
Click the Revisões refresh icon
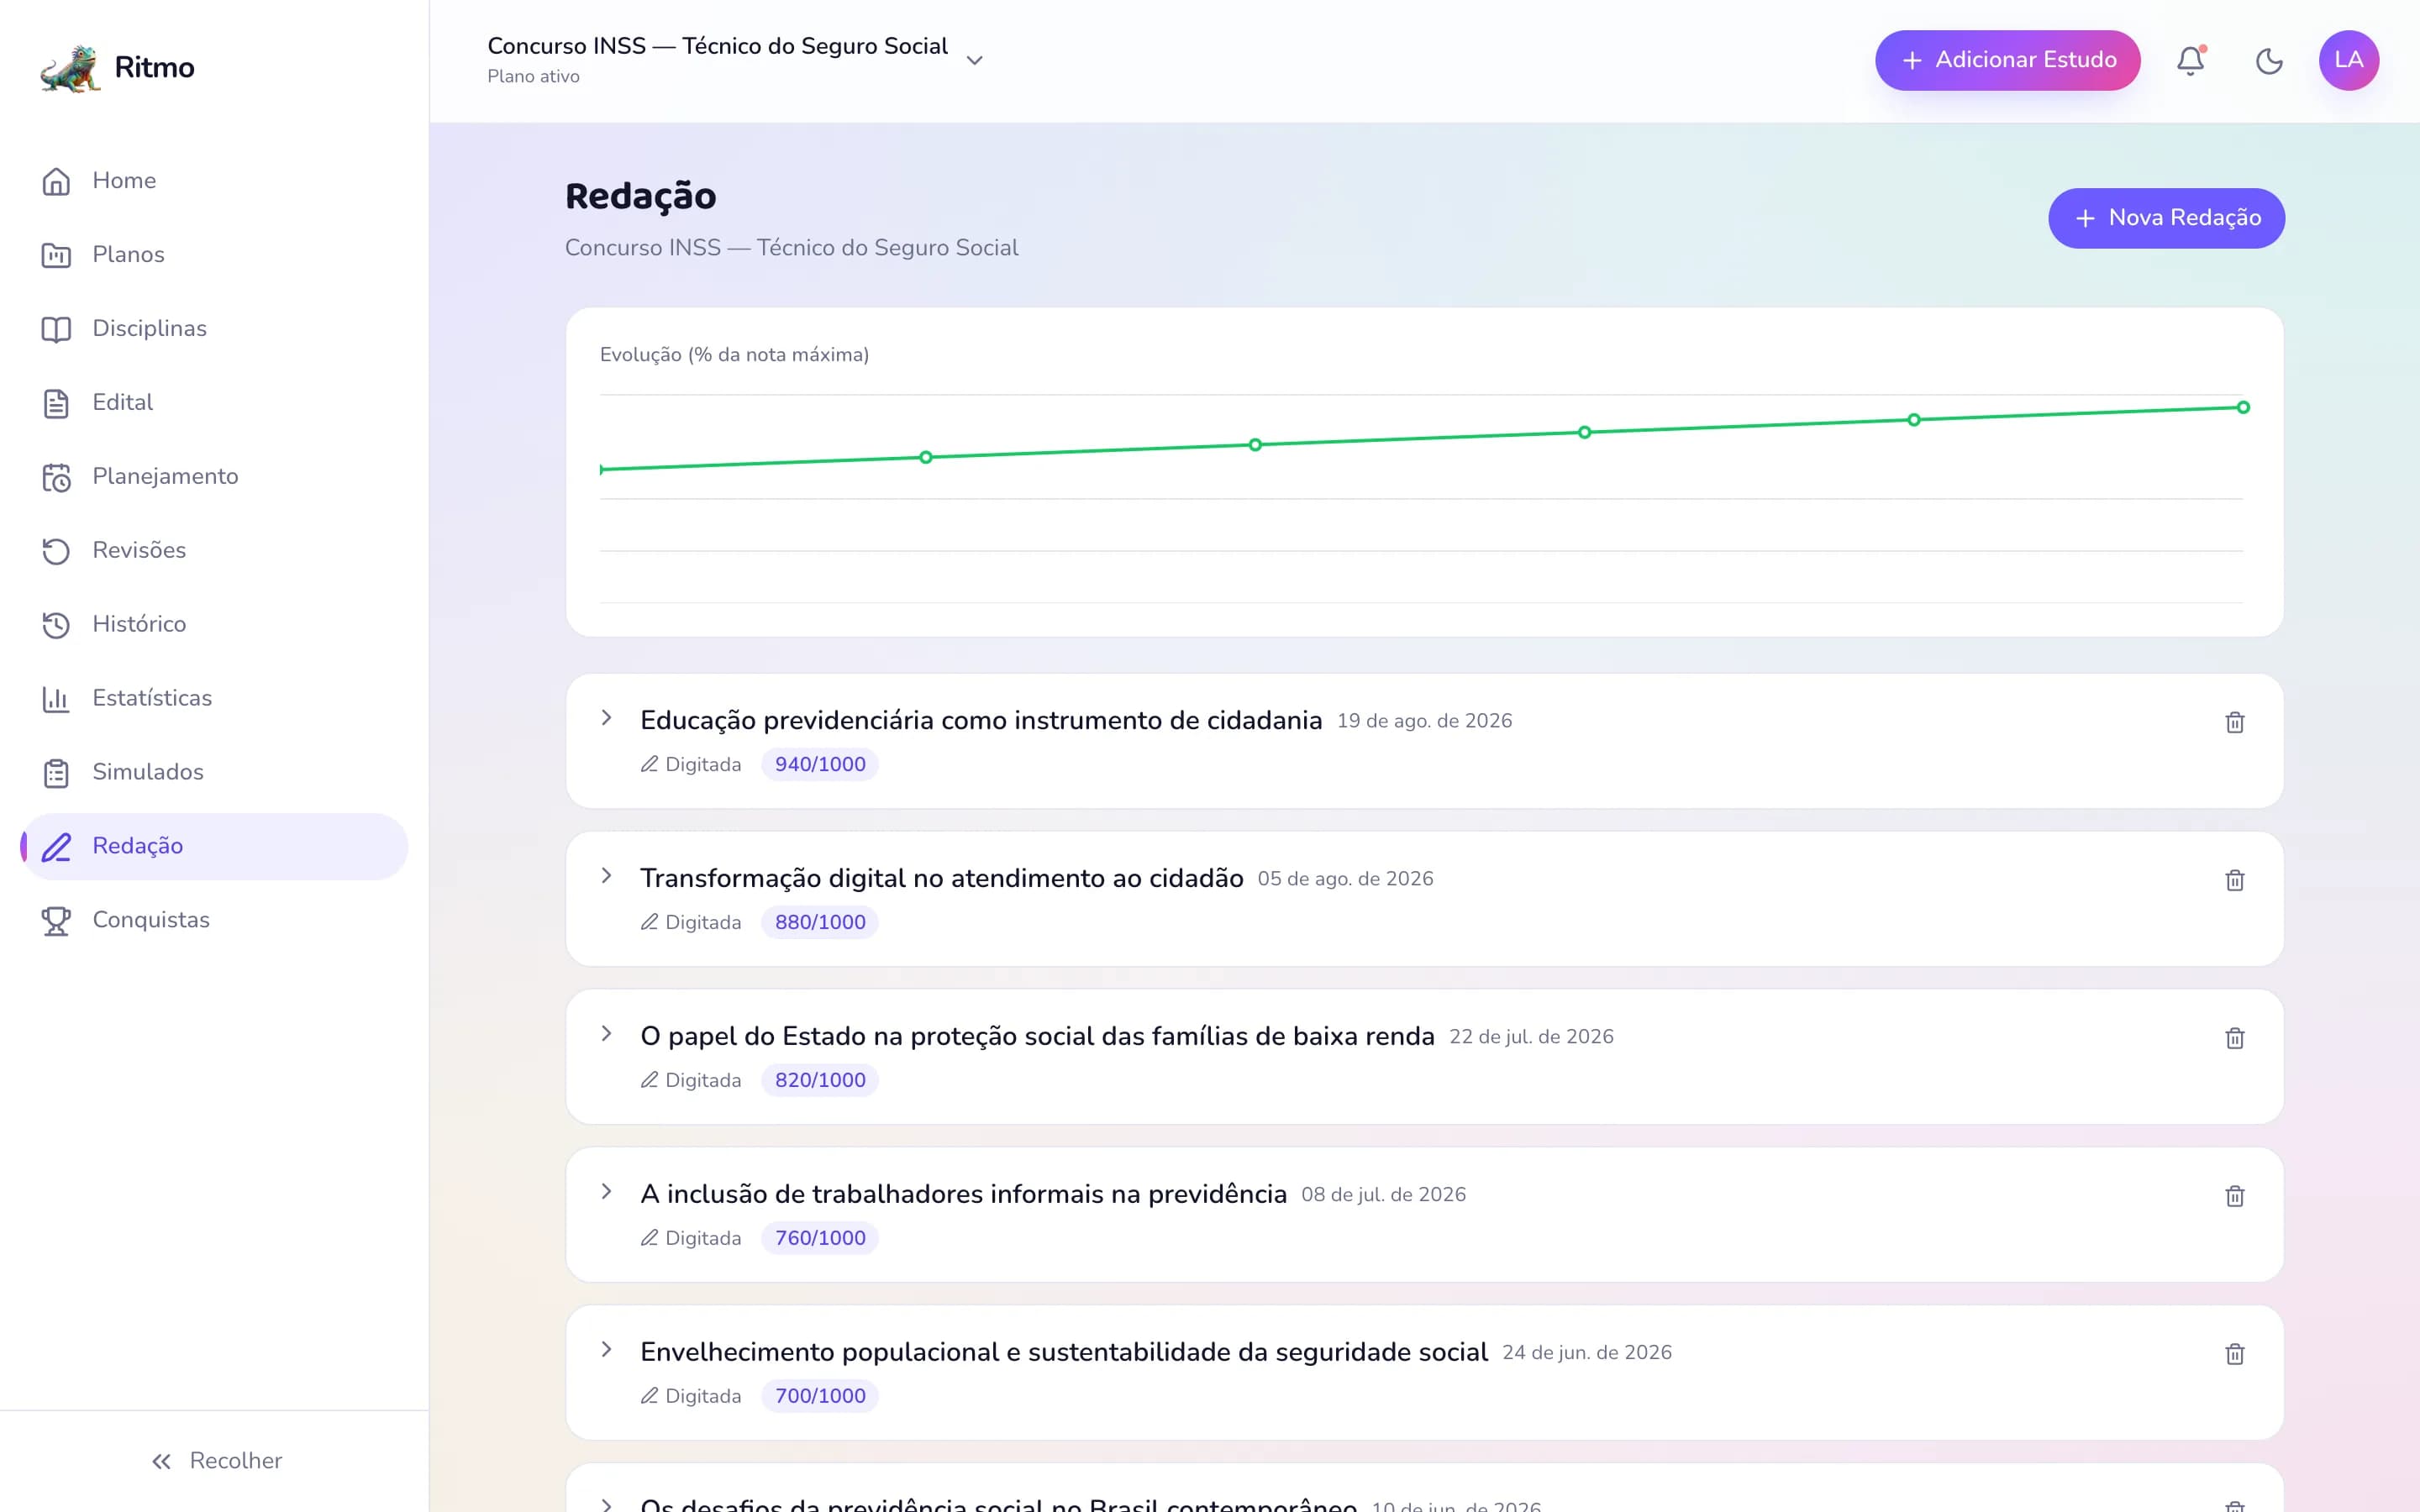coord(56,551)
